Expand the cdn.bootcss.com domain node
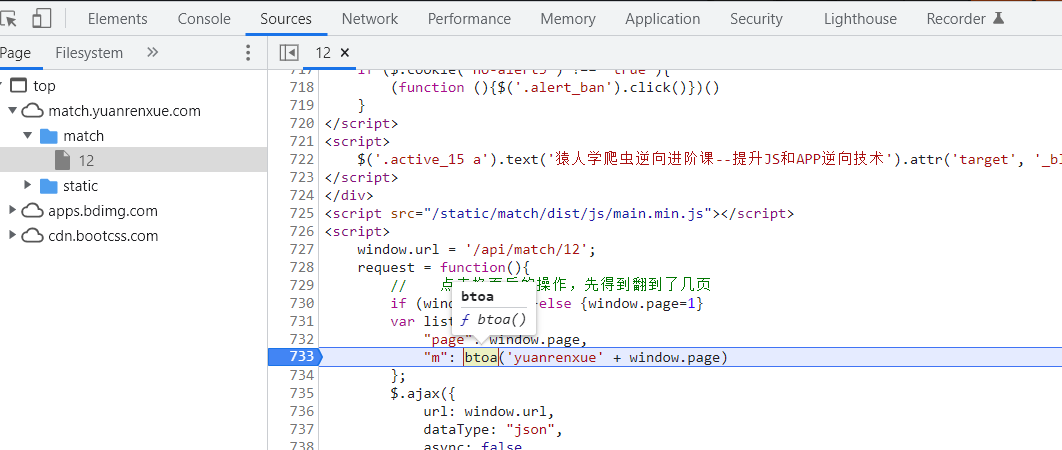 point(12,235)
